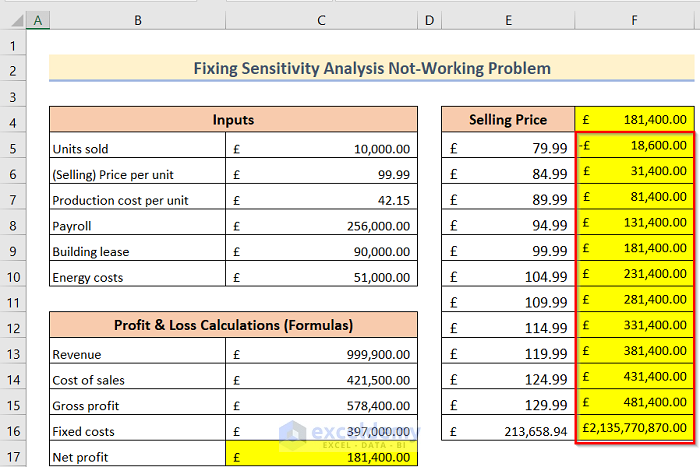
Task: Click column B header
Action: pyautogui.click(x=137, y=21)
